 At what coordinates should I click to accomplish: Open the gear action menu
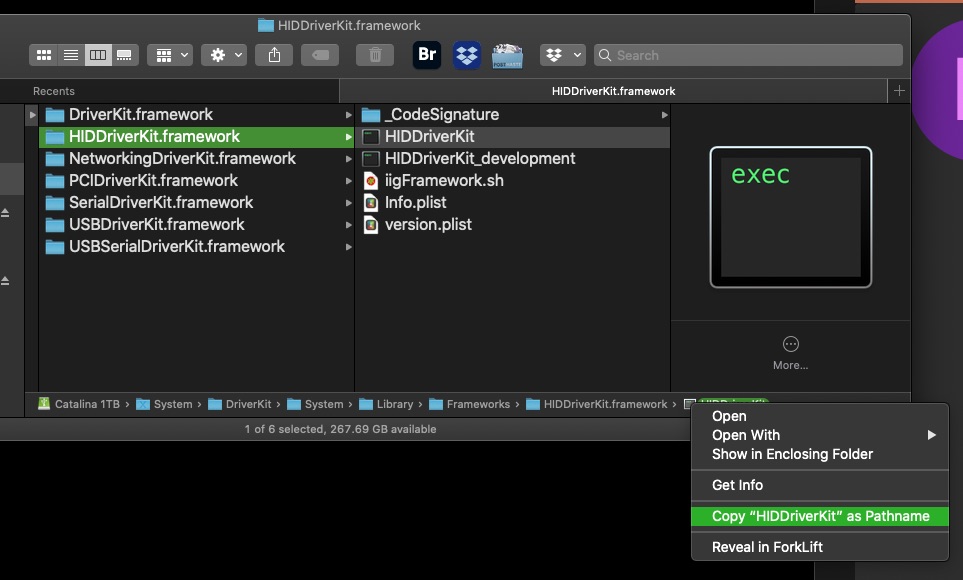pyautogui.click(x=224, y=55)
